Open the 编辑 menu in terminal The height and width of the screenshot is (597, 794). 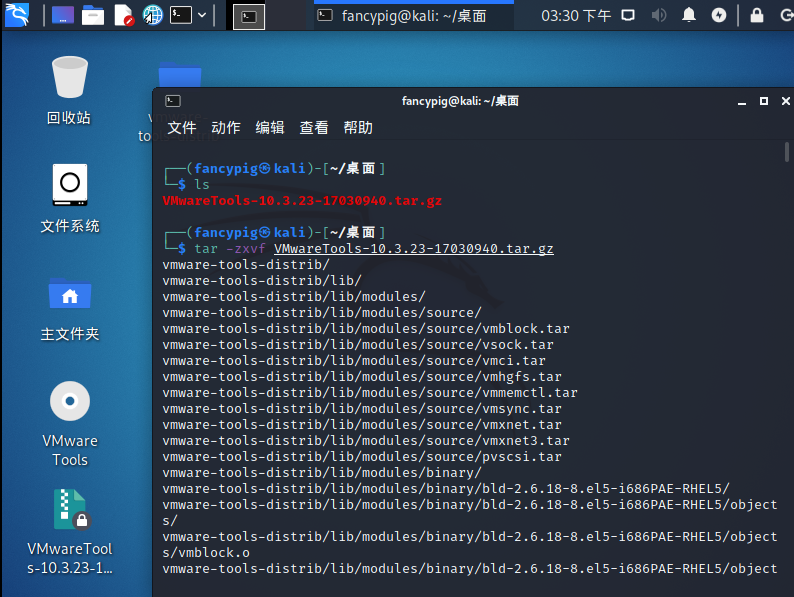point(270,128)
